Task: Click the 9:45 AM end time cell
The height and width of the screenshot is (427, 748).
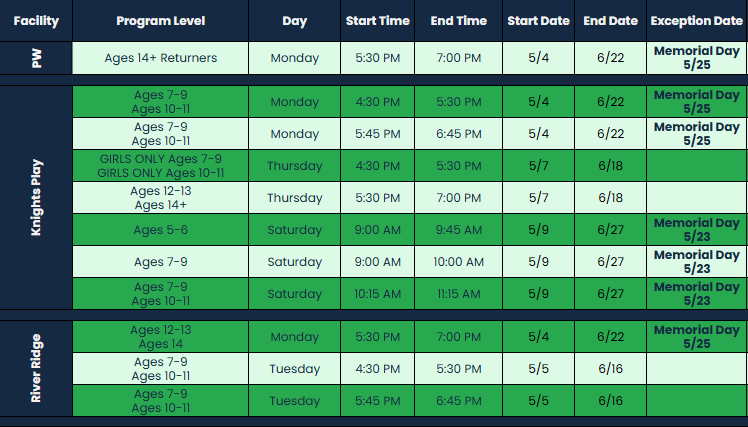Action: (x=459, y=230)
